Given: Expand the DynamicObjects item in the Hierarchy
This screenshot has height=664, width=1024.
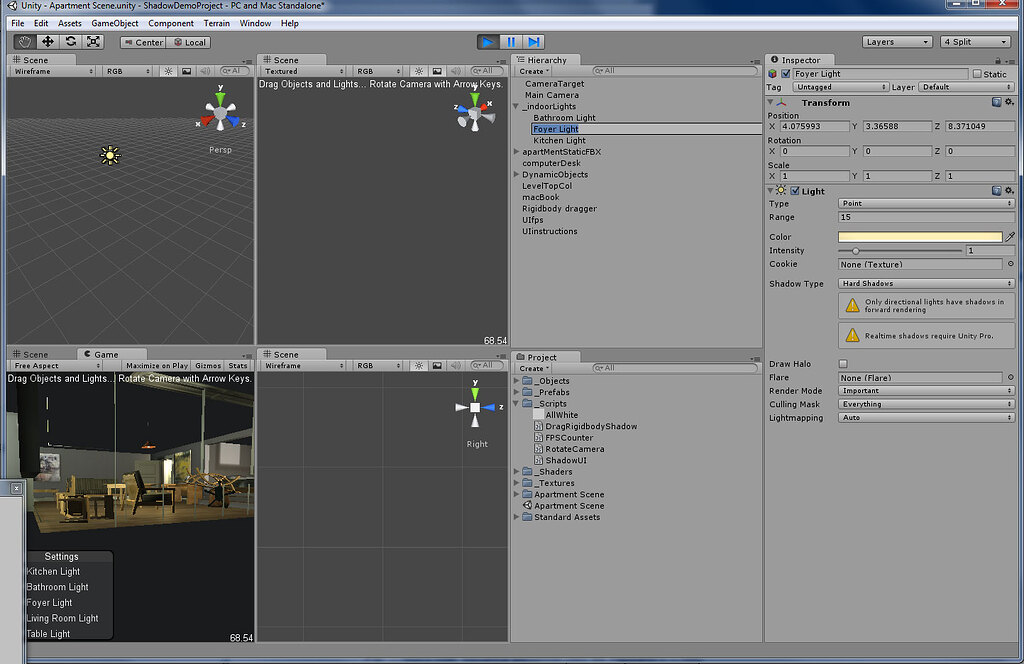Looking at the screenshot, I should coord(517,175).
